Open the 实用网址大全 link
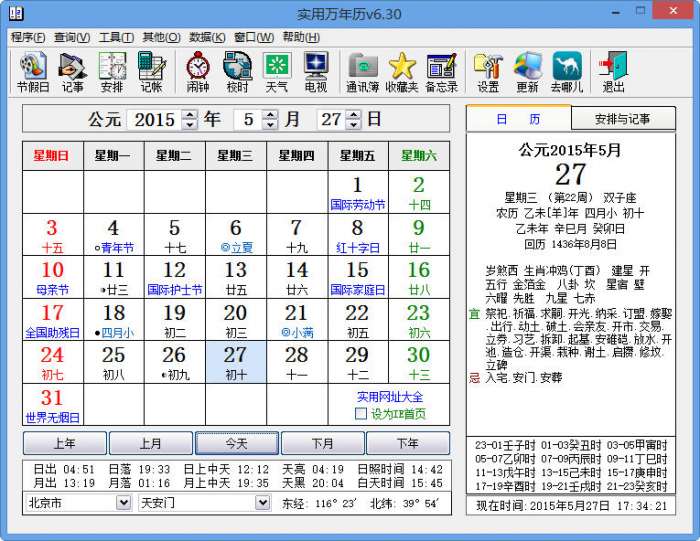Viewport: 700px width, 541px height. [390, 397]
